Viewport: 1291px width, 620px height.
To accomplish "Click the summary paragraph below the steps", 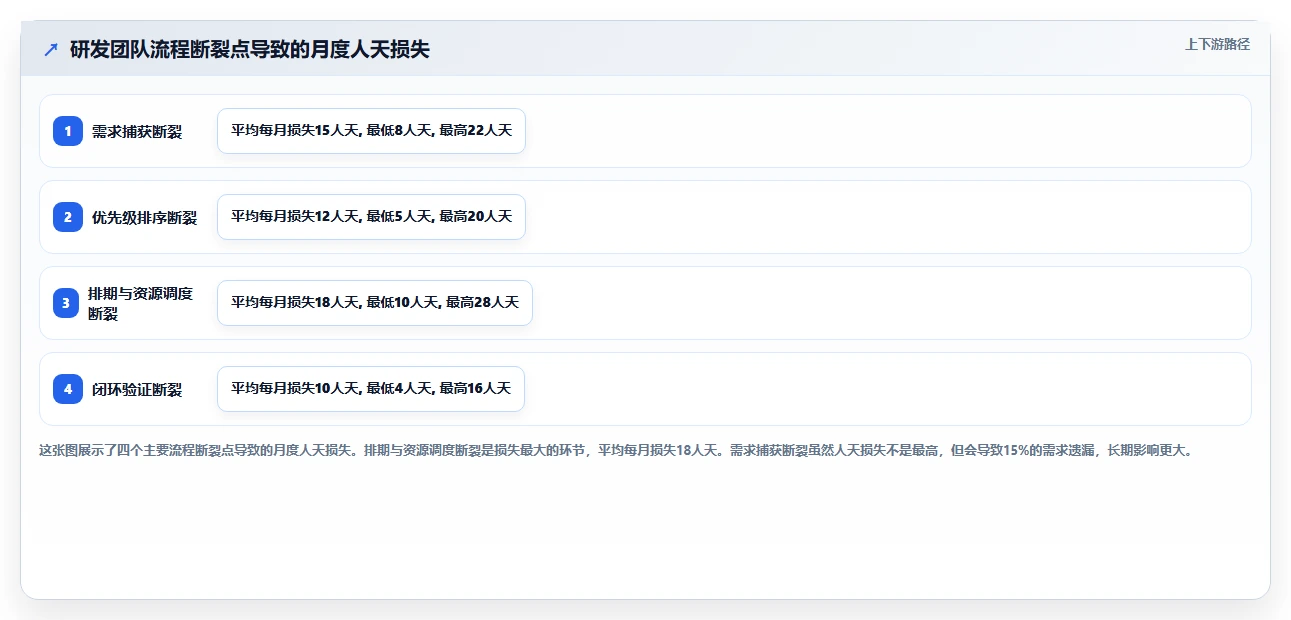I will click(x=615, y=450).
